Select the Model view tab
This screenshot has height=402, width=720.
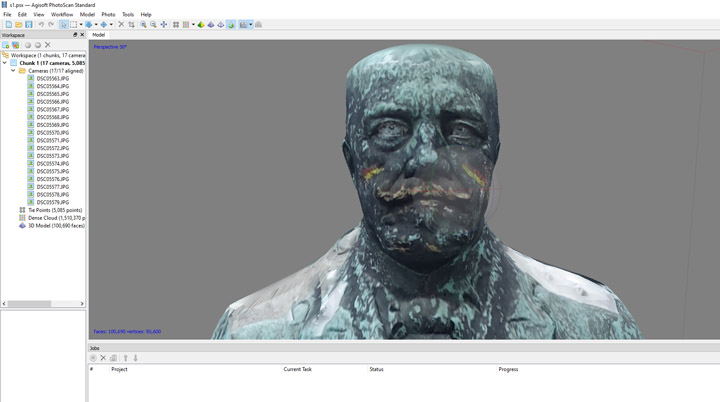point(99,35)
